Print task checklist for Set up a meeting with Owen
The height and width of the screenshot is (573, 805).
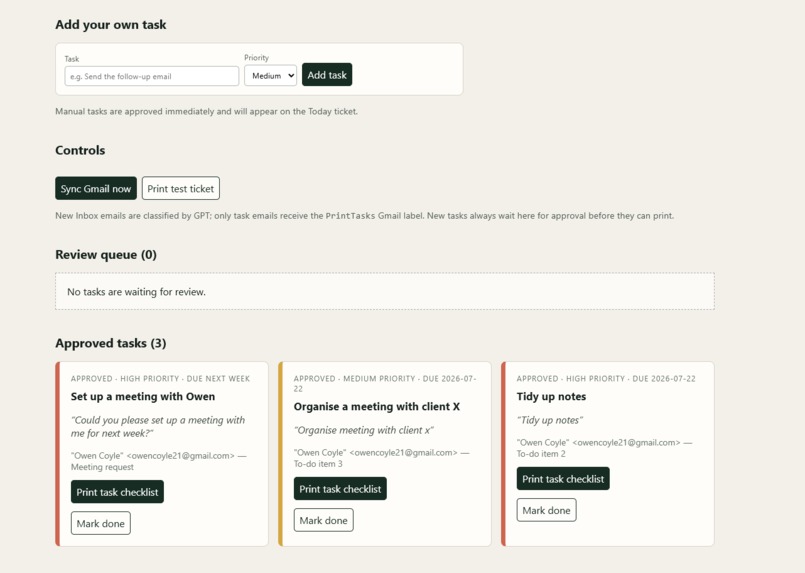click(x=118, y=492)
